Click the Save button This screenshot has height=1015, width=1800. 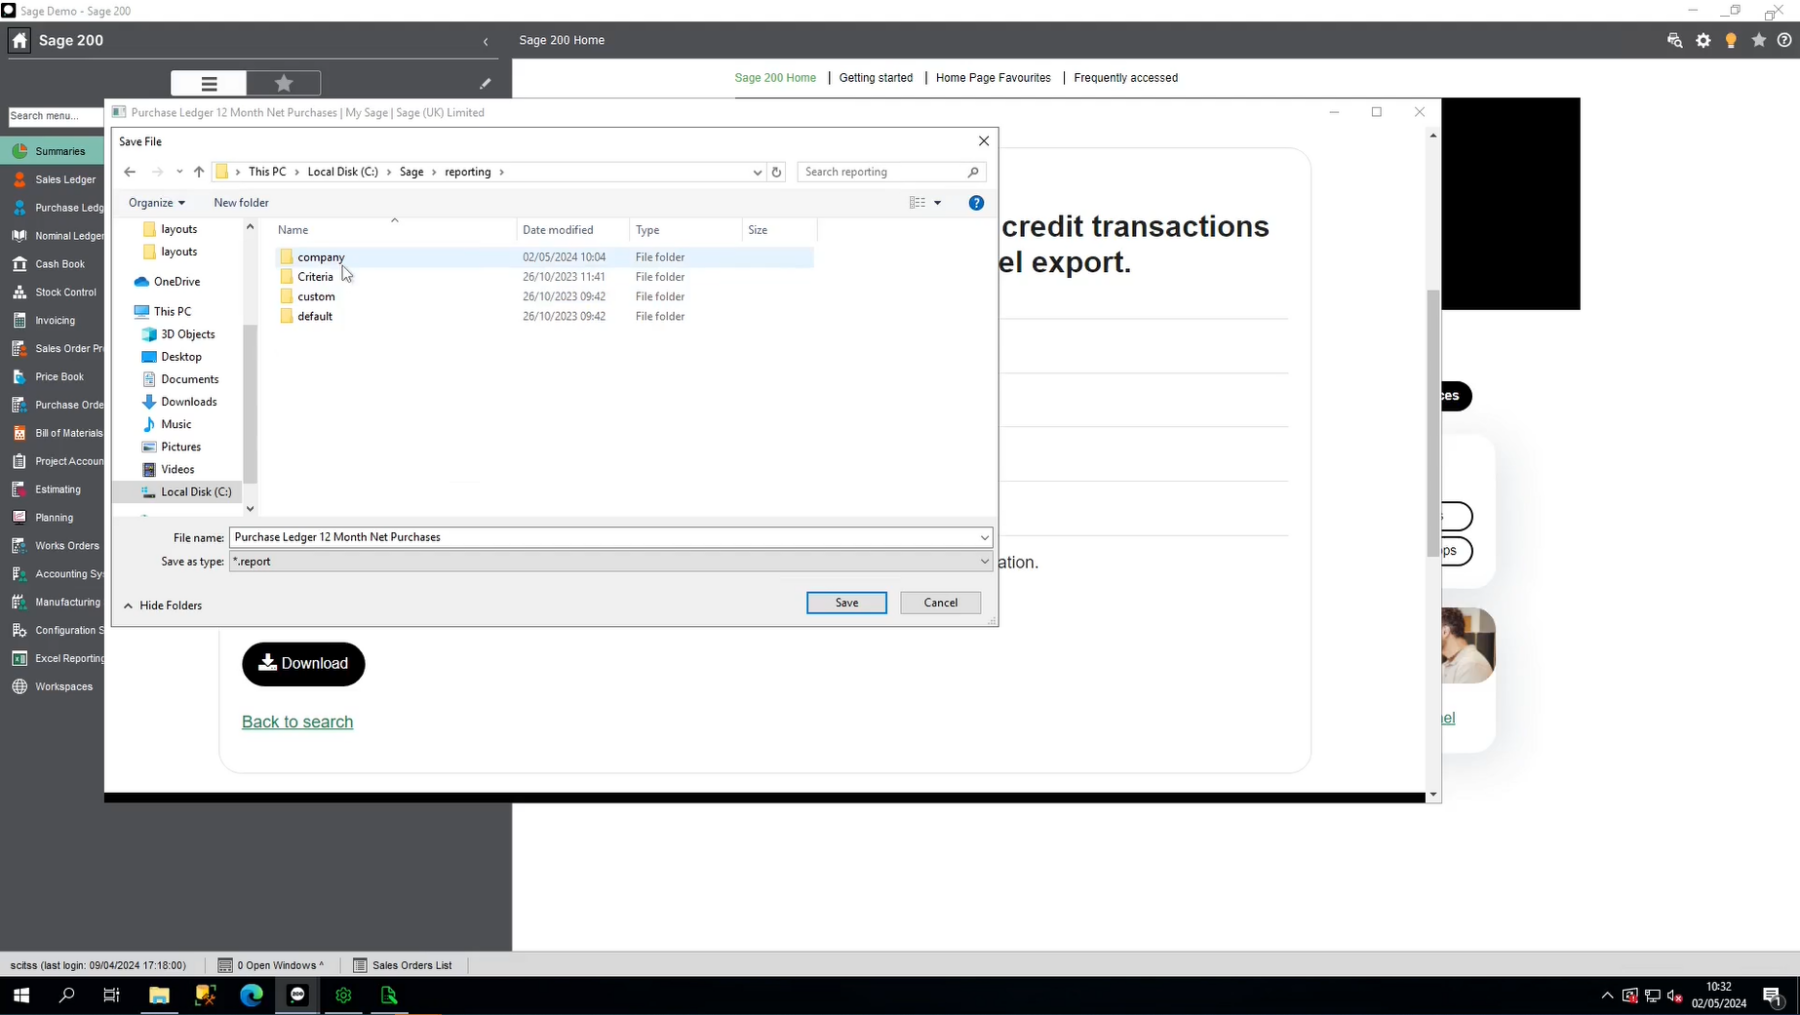pos(846,603)
